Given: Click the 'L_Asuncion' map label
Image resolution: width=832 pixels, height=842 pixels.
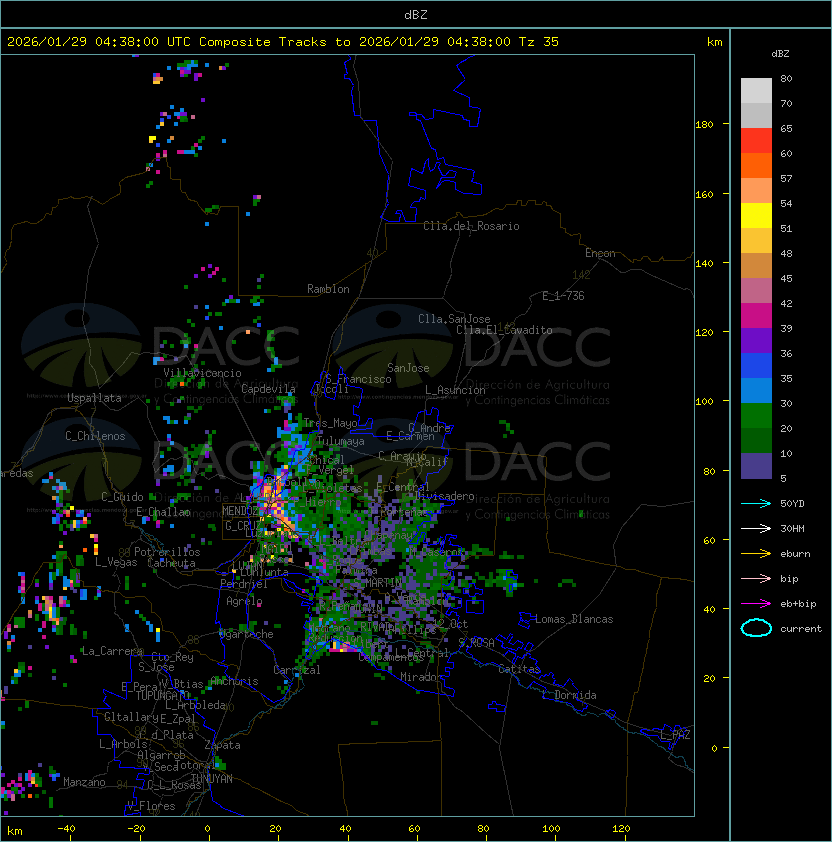Looking at the screenshot, I should coord(455,390).
